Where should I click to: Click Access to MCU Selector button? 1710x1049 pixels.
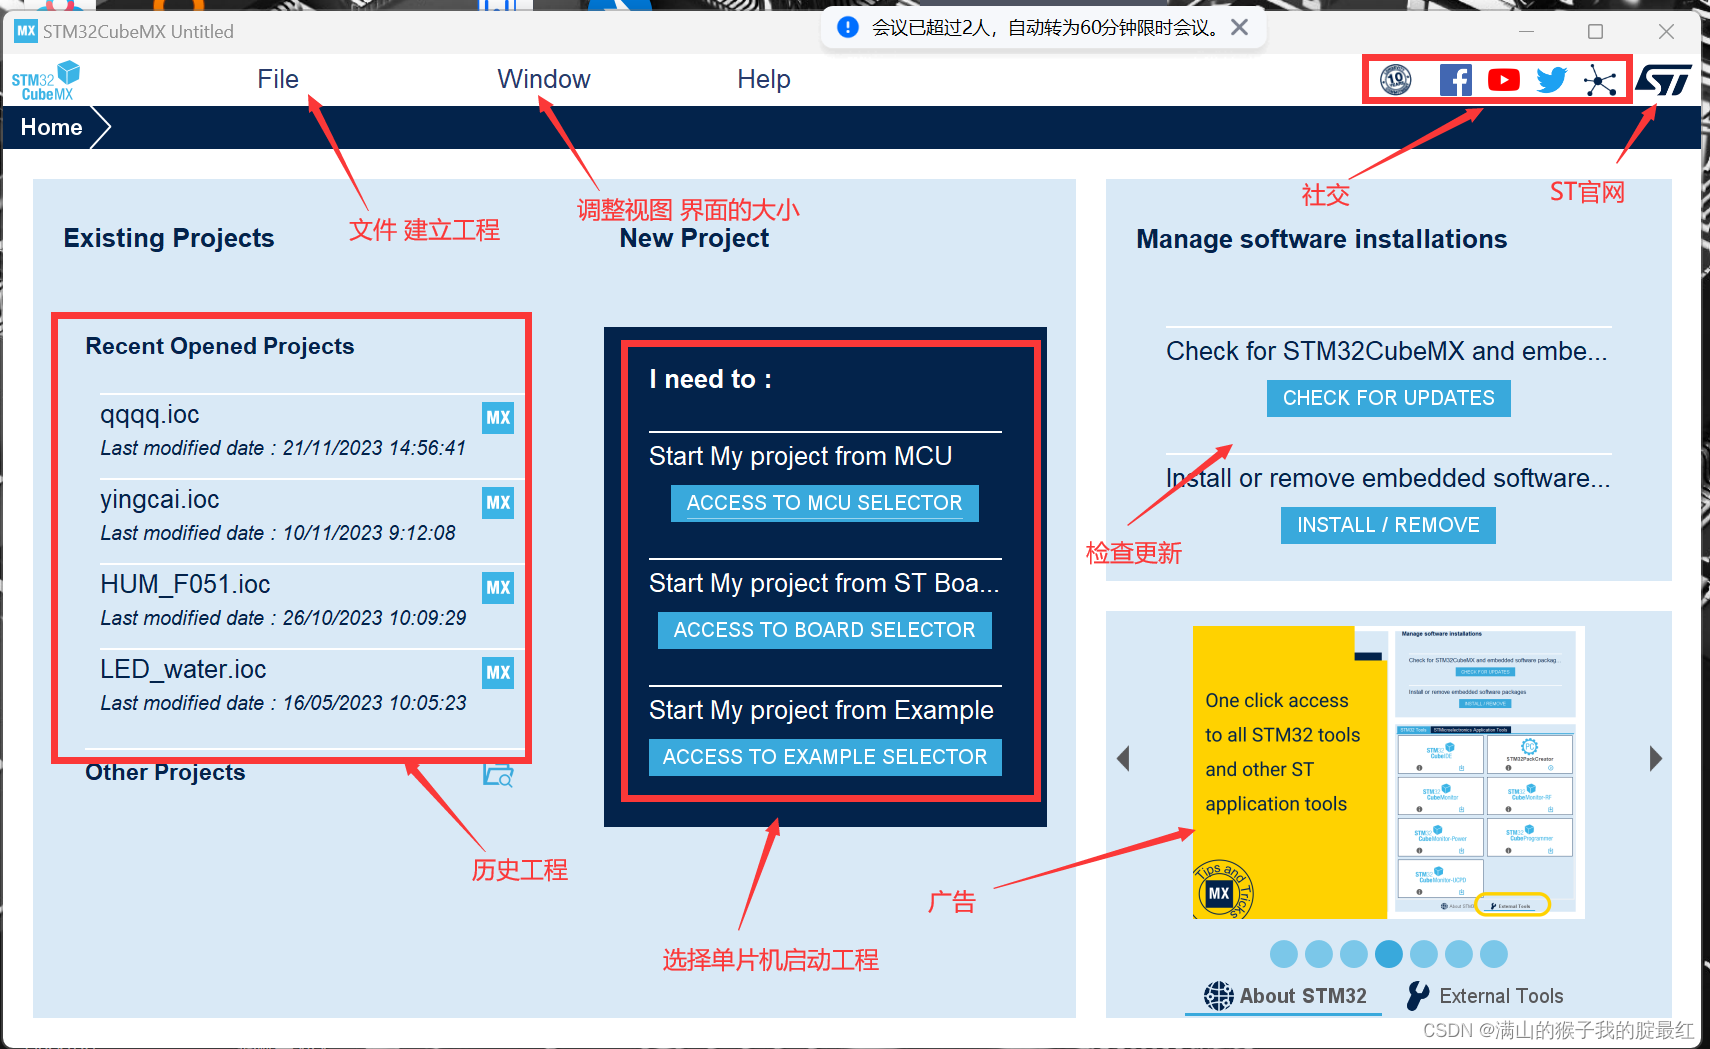click(x=825, y=503)
